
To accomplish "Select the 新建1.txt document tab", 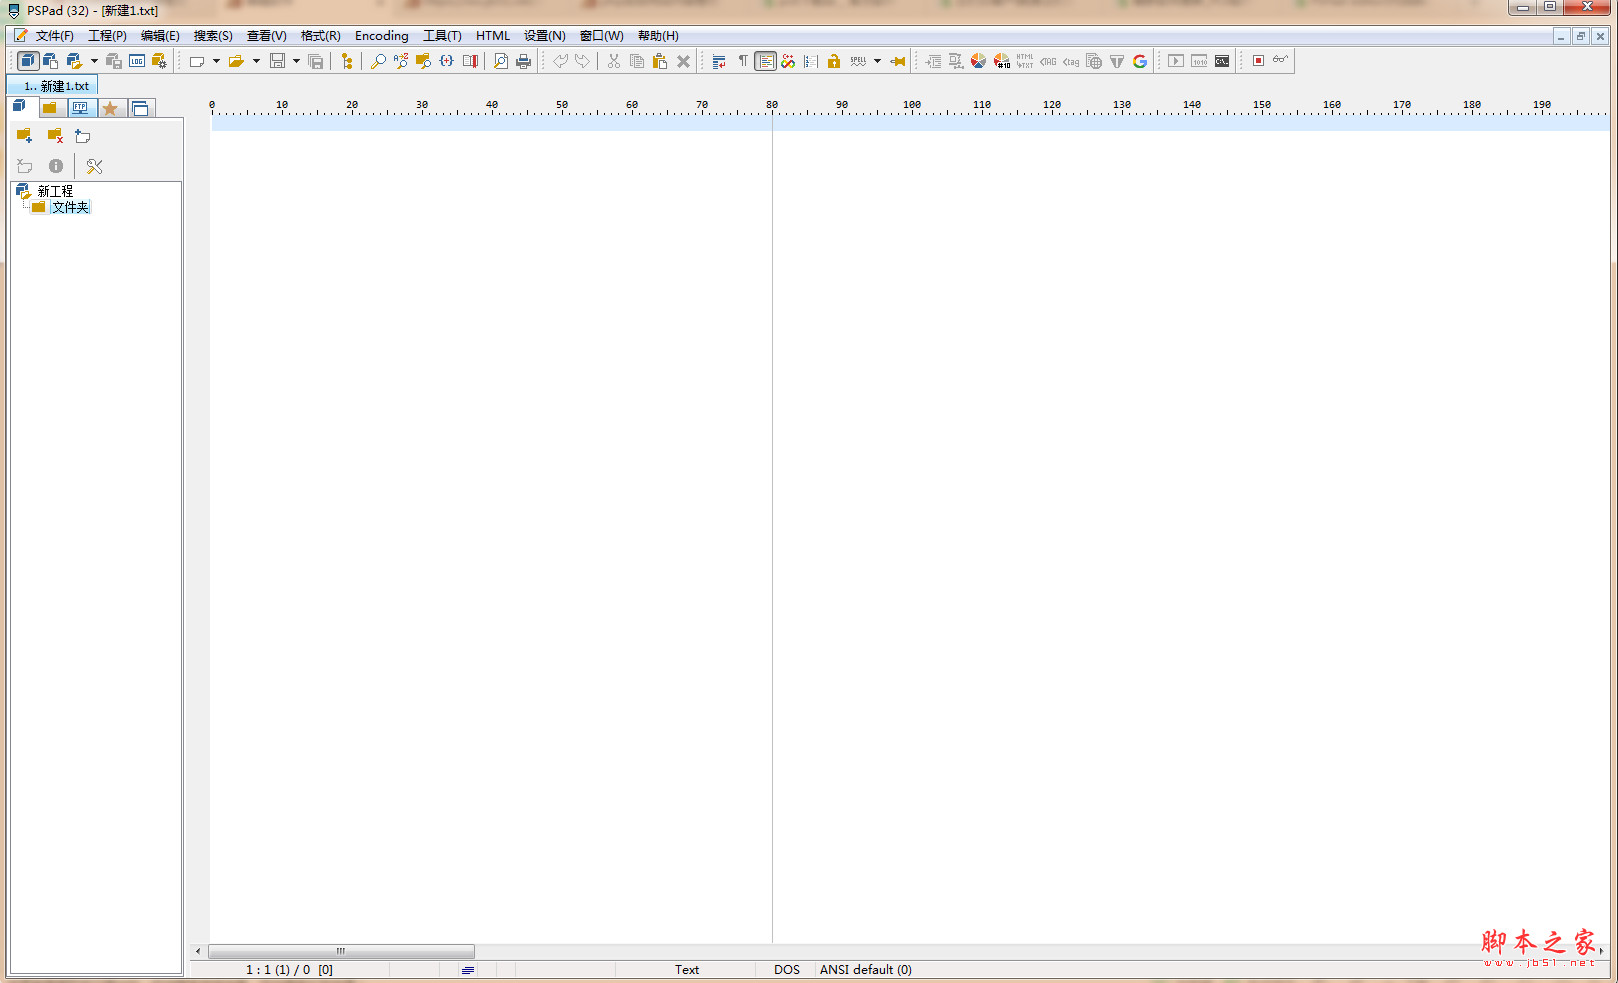I will coord(56,86).
